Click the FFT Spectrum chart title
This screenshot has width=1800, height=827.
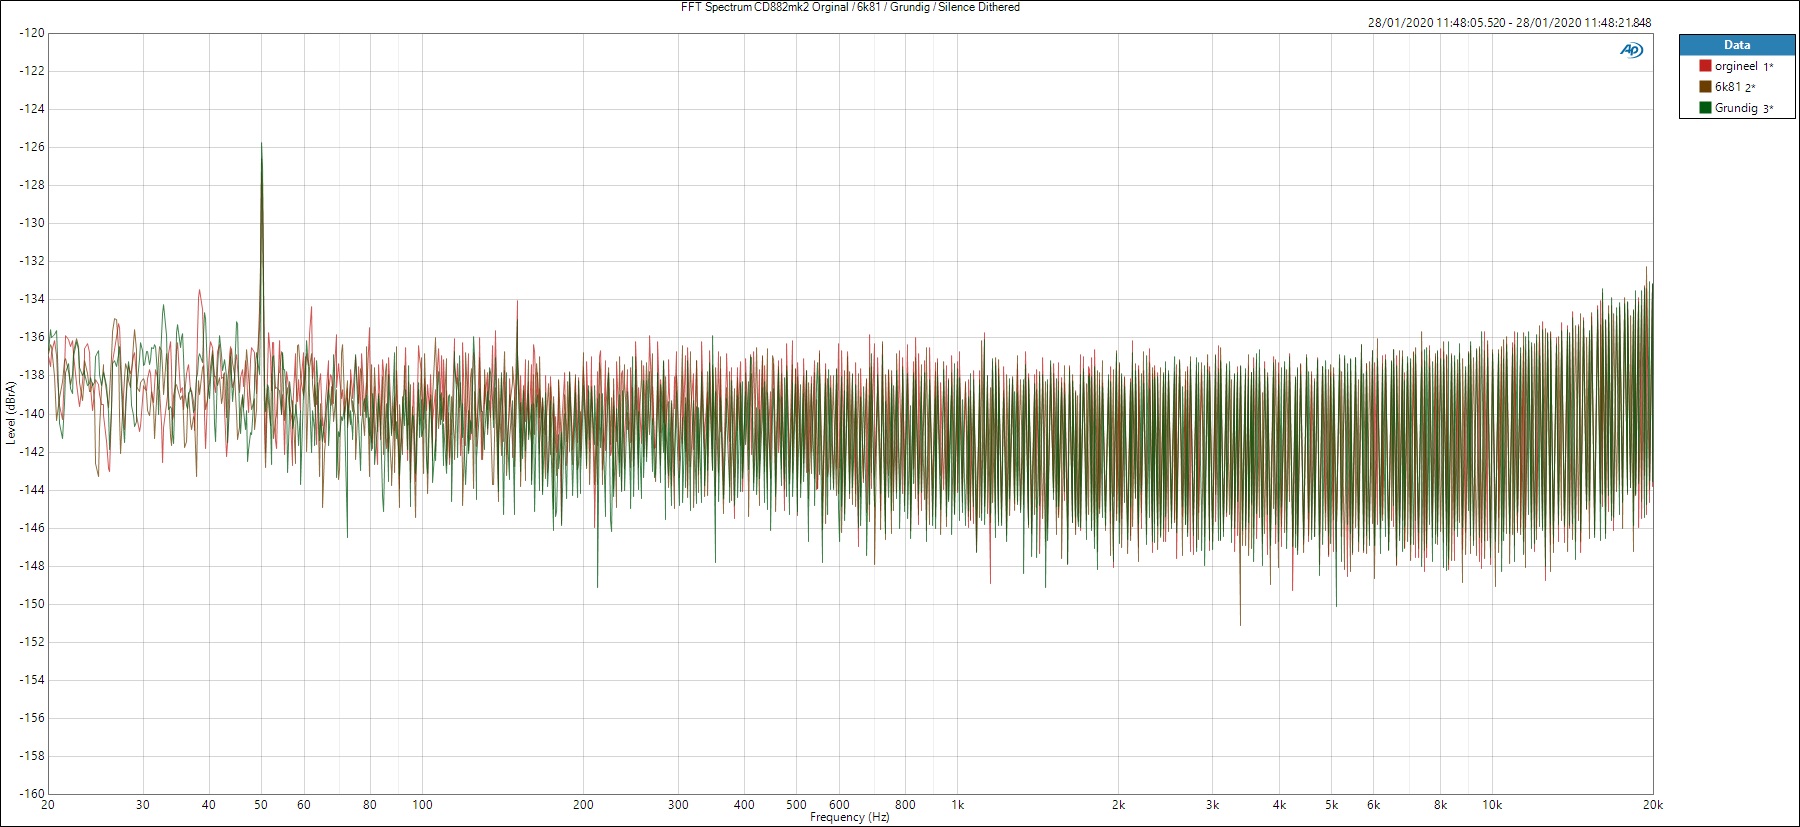pos(850,7)
